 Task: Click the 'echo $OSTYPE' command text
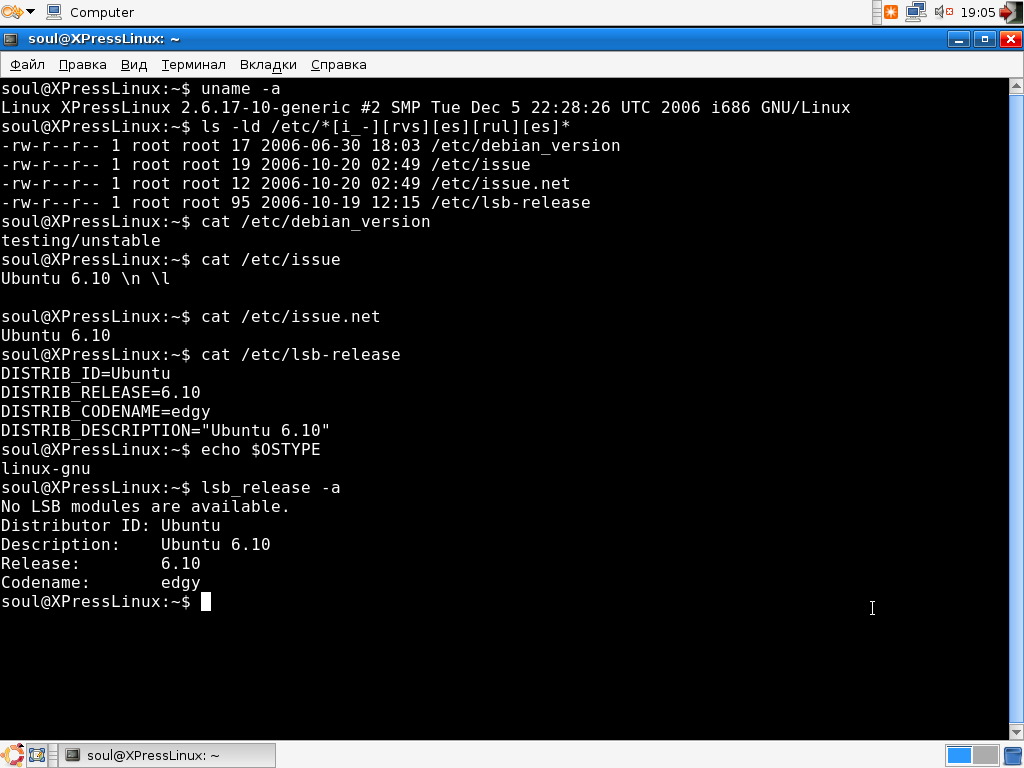(x=261, y=450)
